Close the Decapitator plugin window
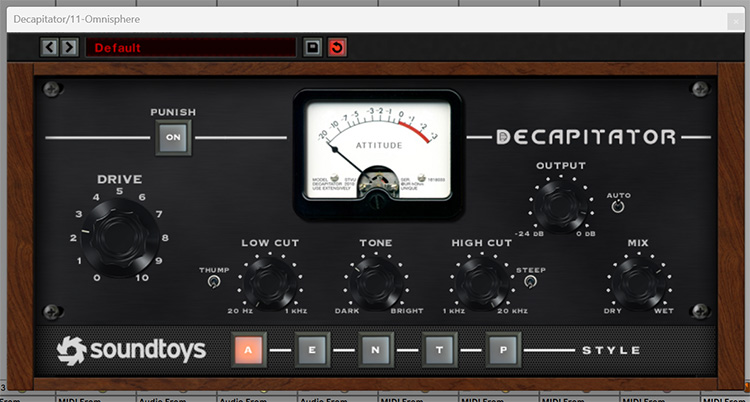The image size is (750, 402). 735,22
